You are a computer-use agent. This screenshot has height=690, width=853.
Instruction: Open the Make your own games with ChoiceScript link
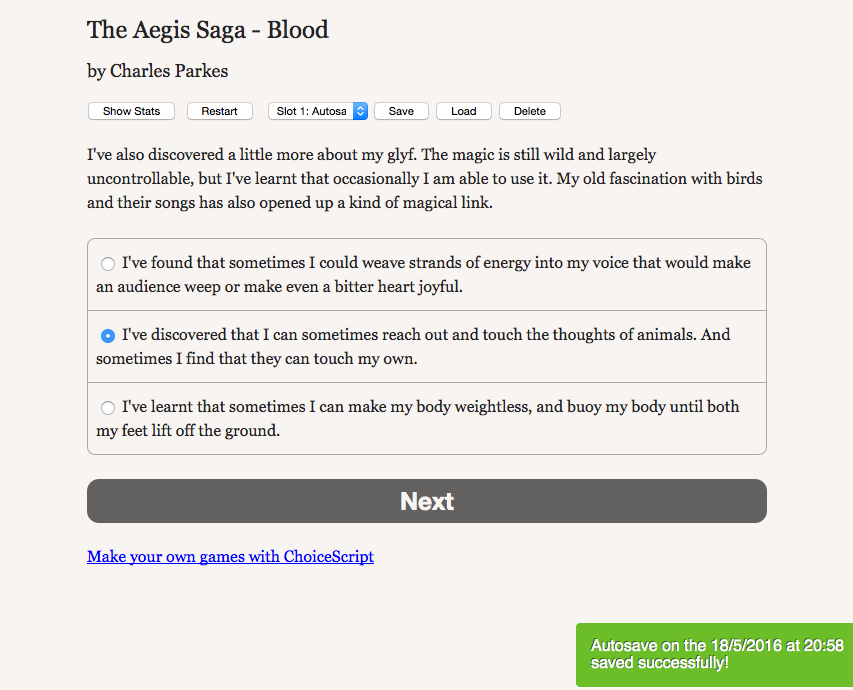tap(230, 556)
